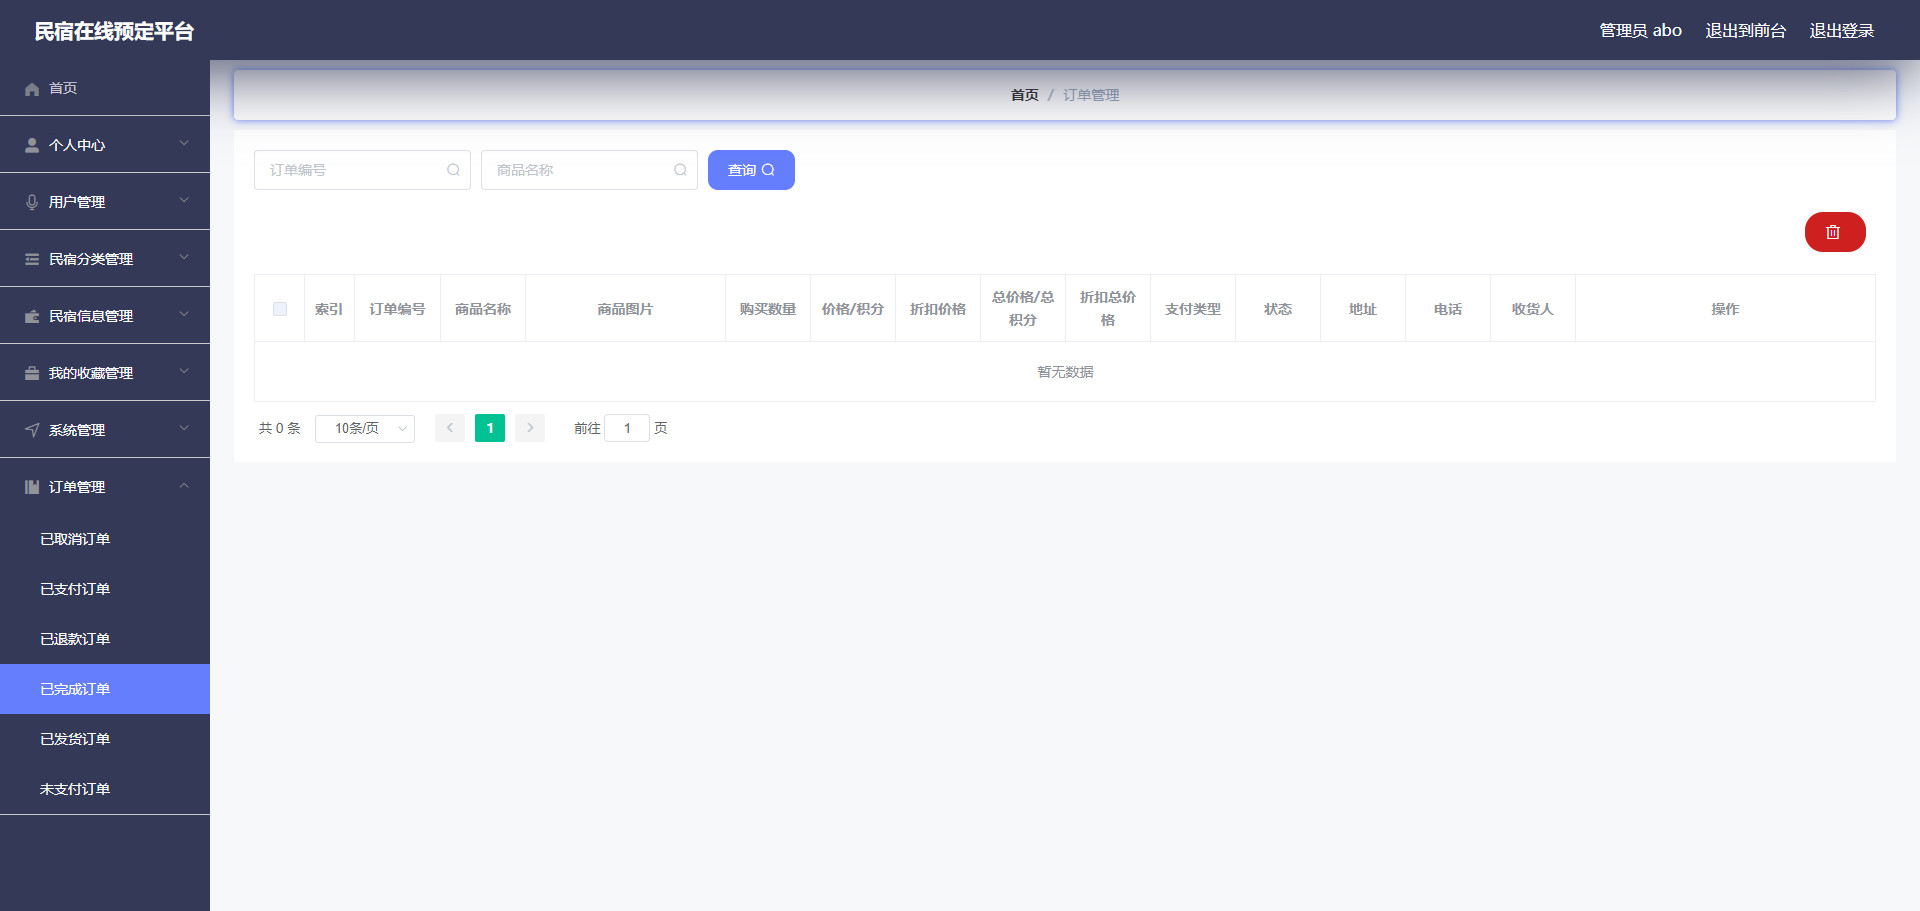Click the 操作 column header

point(1725,309)
